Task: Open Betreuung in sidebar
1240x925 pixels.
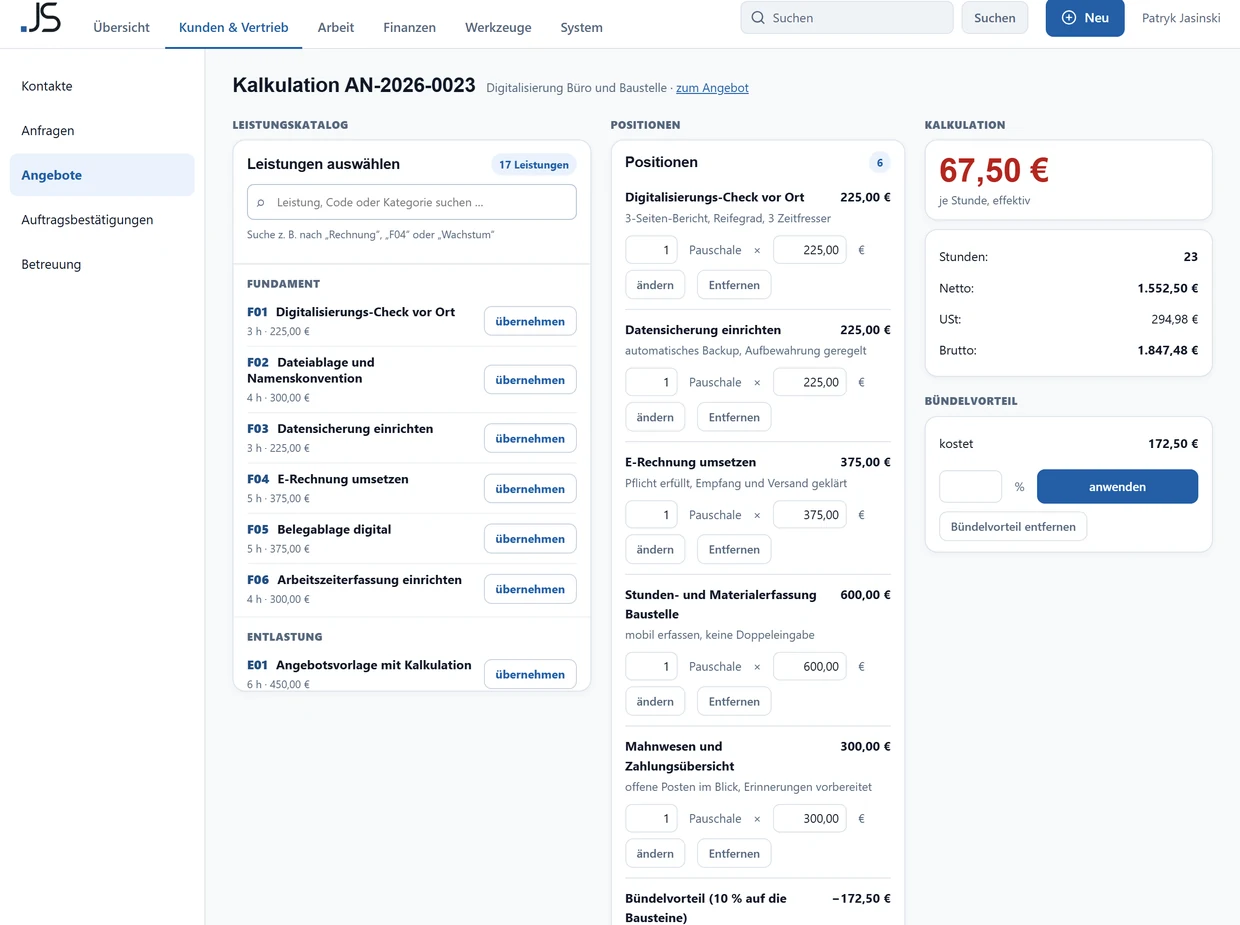Action: 102,264
